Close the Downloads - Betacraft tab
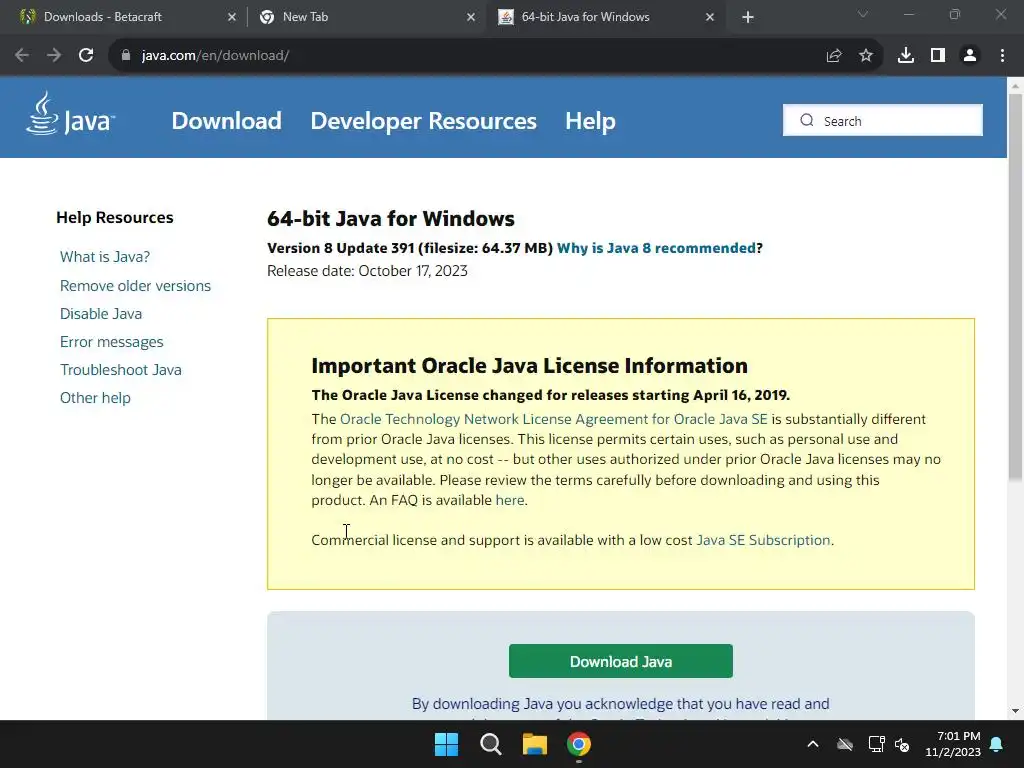1024x768 pixels. click(232, 17)
